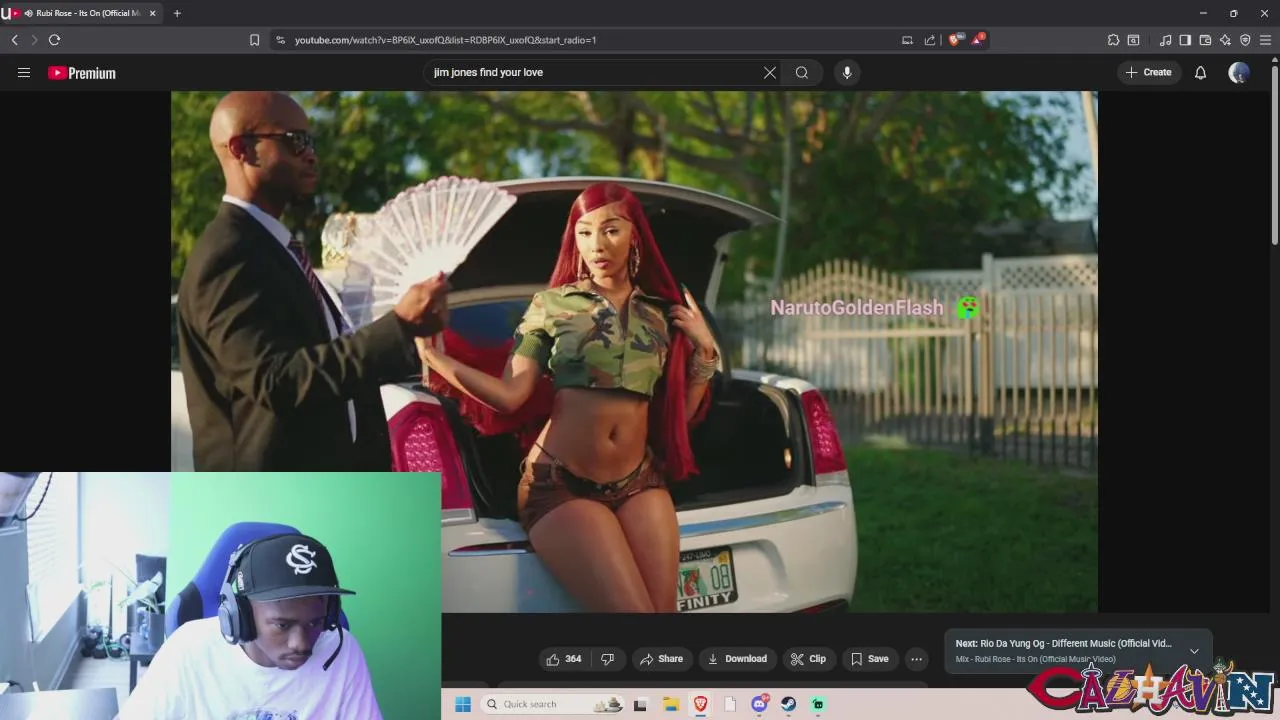Open Brave Shields lion icon
The height and width of the screenshot is (720, 1280).
pyautogui.click(x=954, y=40)
